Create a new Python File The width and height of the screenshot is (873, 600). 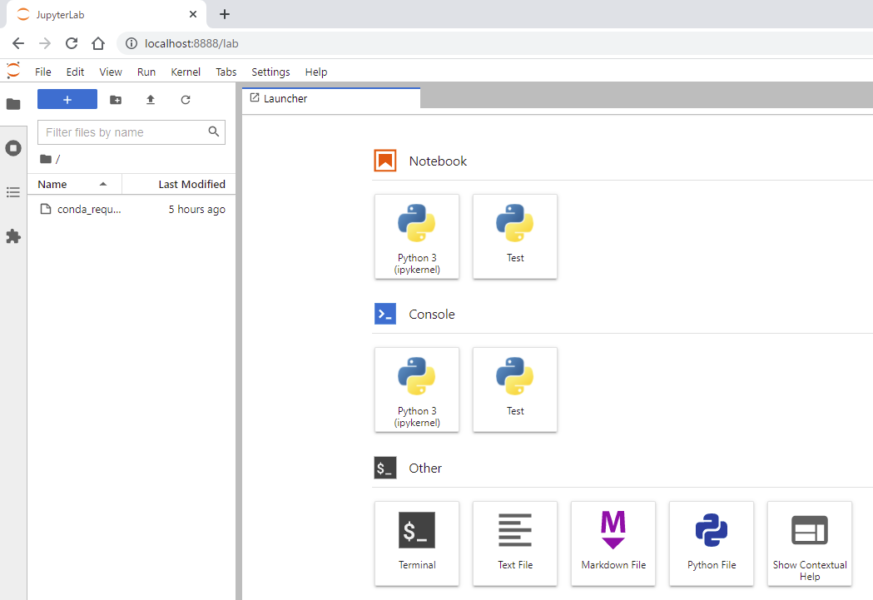click(x=711, y=543)
